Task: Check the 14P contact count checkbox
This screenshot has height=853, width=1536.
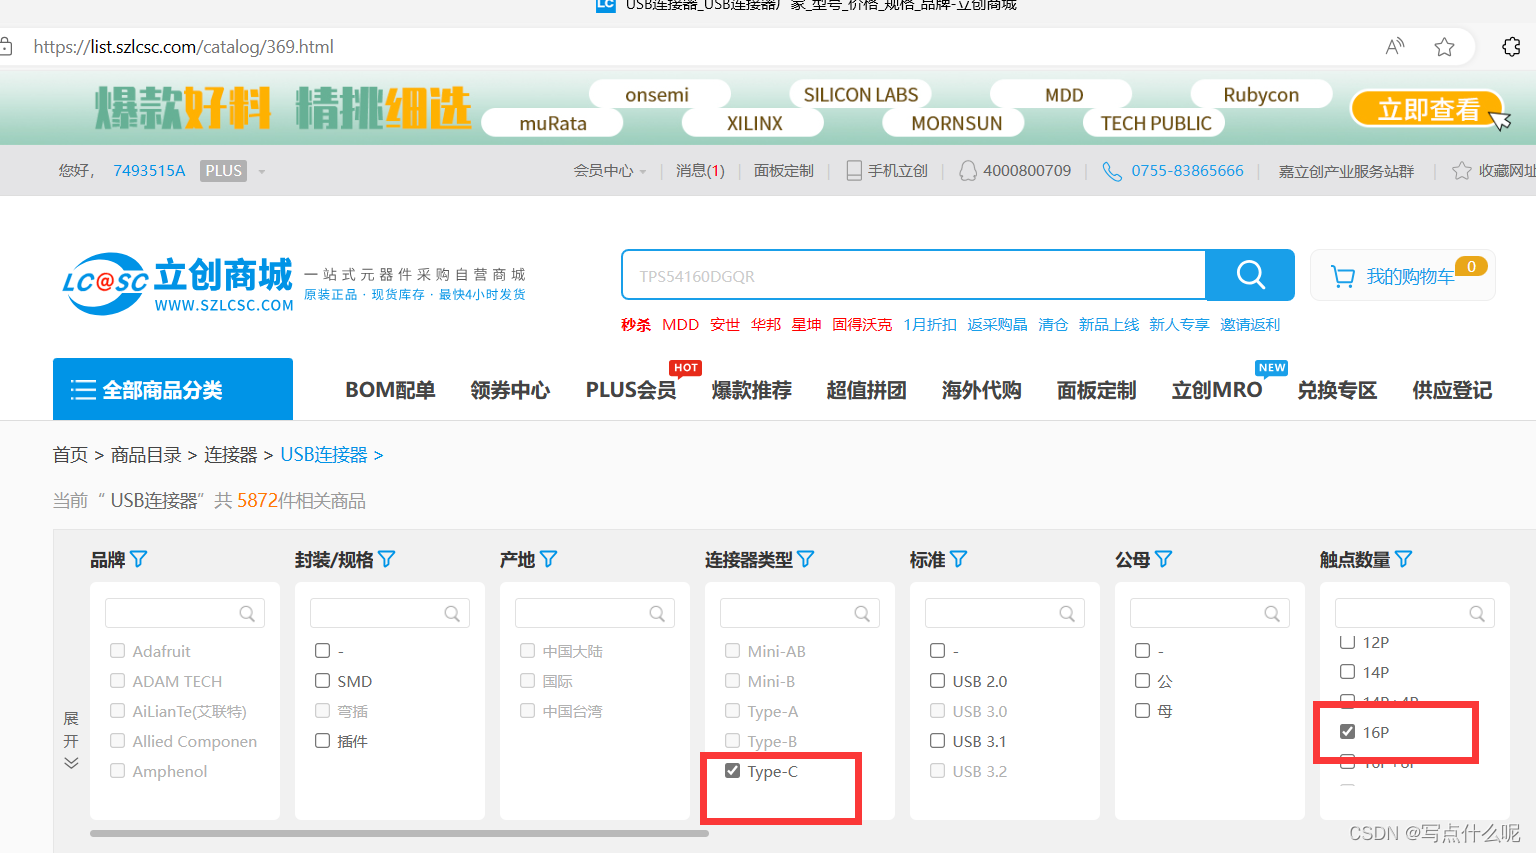Action: [1348, 672]
